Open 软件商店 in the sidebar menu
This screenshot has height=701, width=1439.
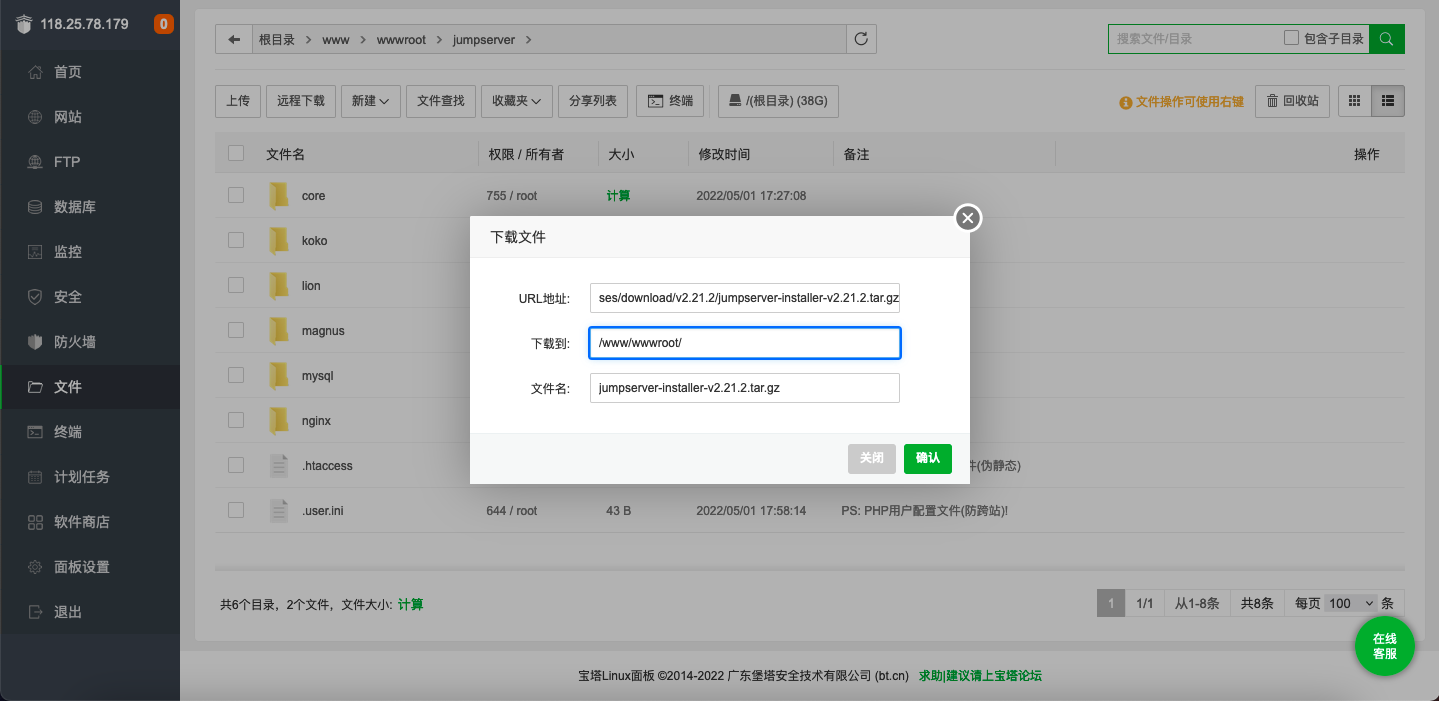(90, 522)
